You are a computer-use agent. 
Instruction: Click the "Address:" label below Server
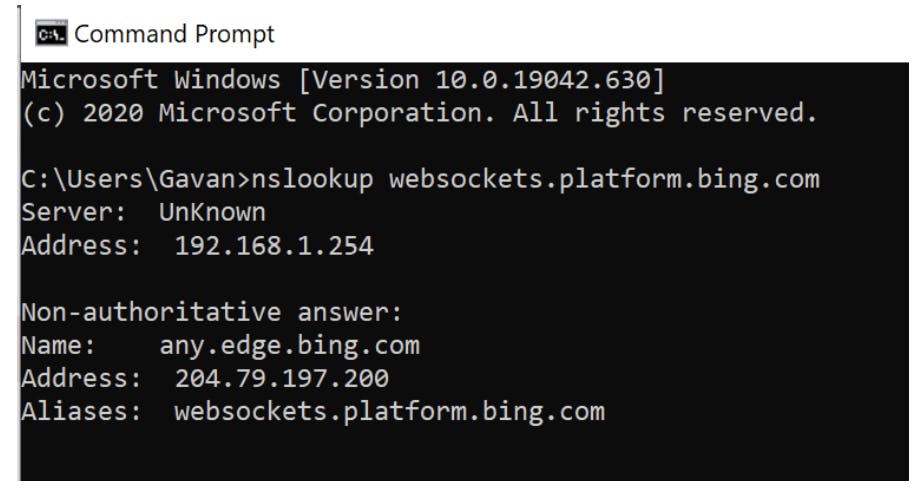click(81, 246)
